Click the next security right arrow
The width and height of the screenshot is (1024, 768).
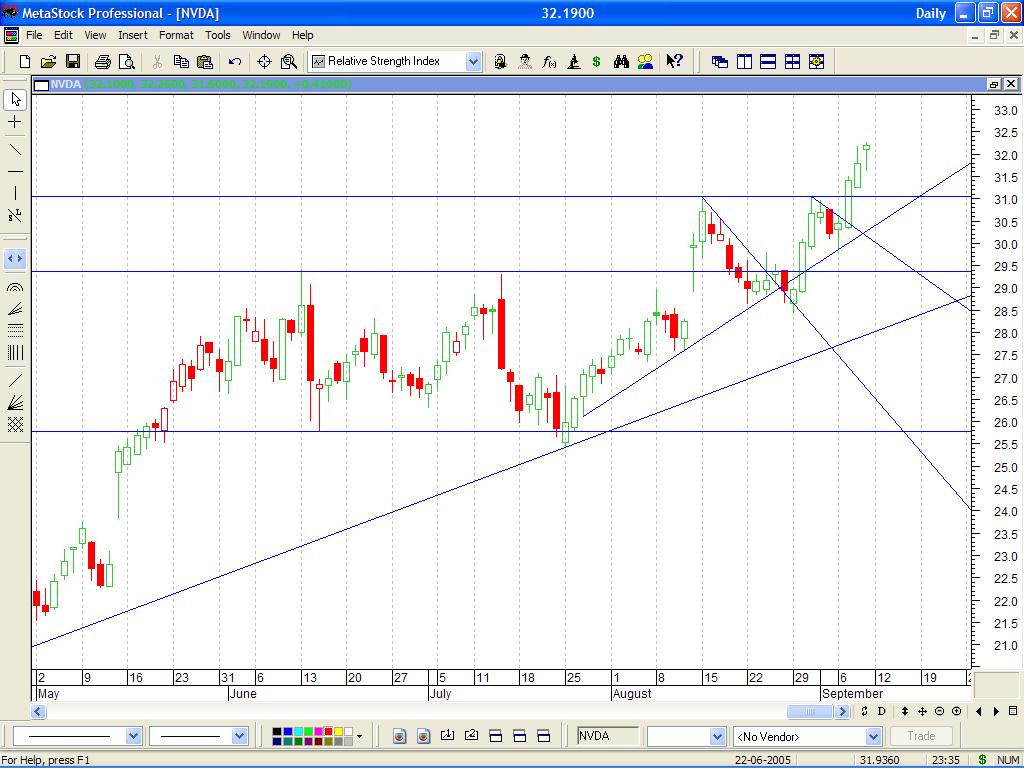pos(996,711)
